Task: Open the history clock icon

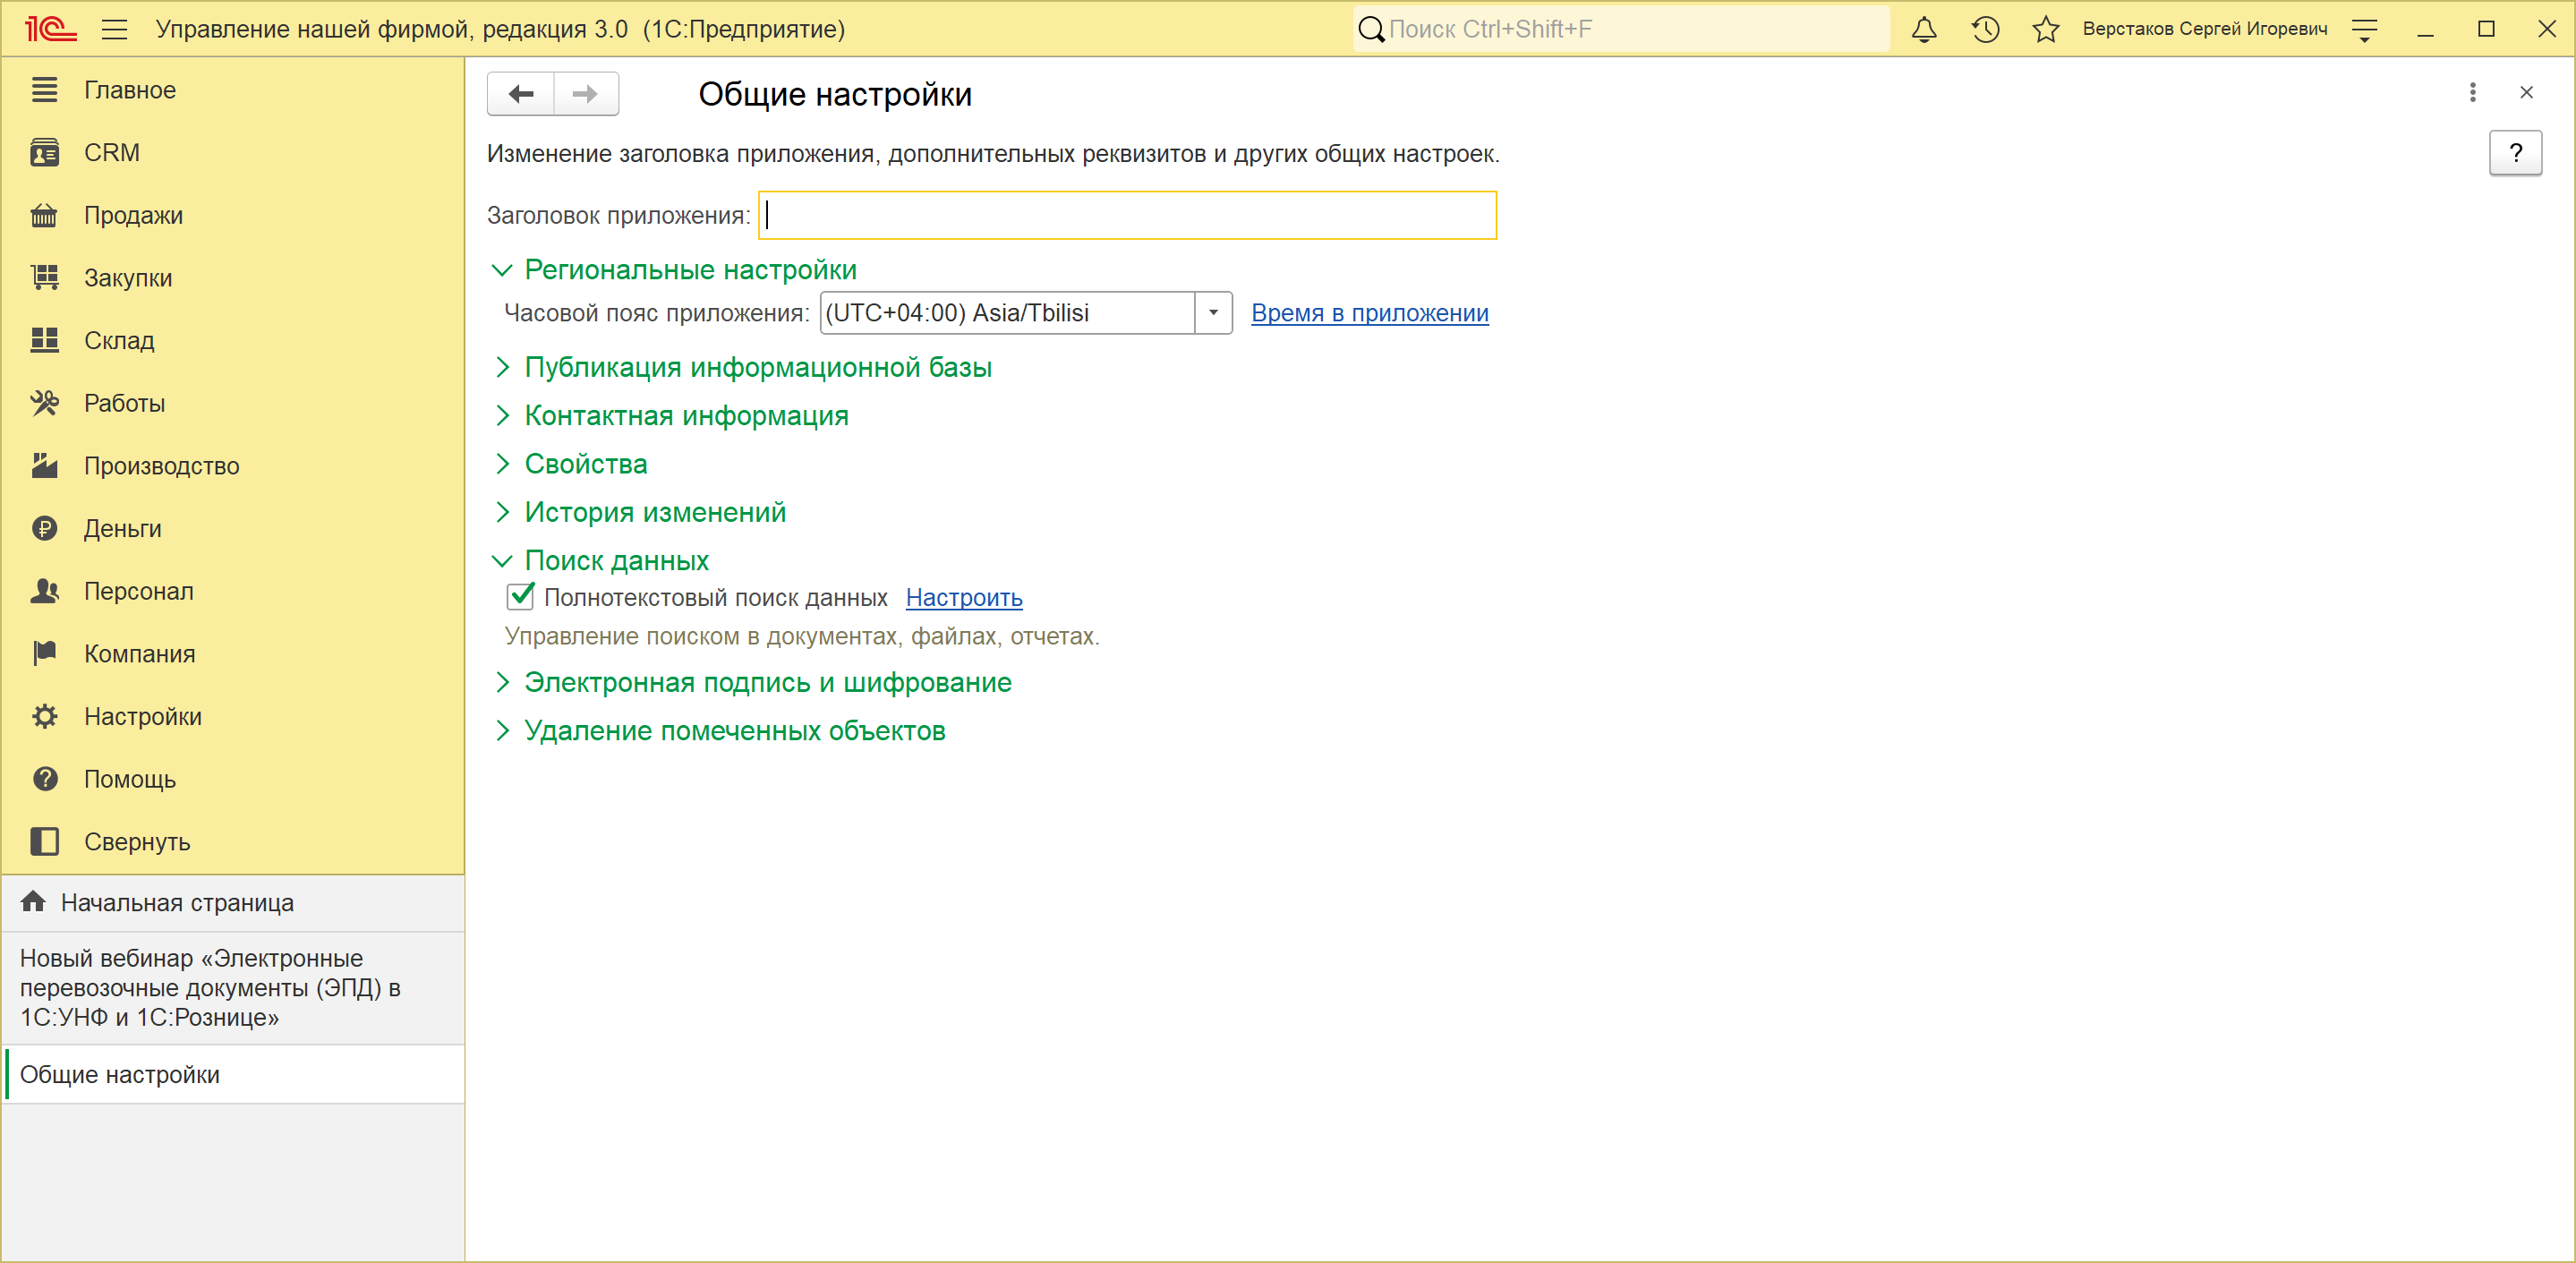Action: [x=1985, y=29]
